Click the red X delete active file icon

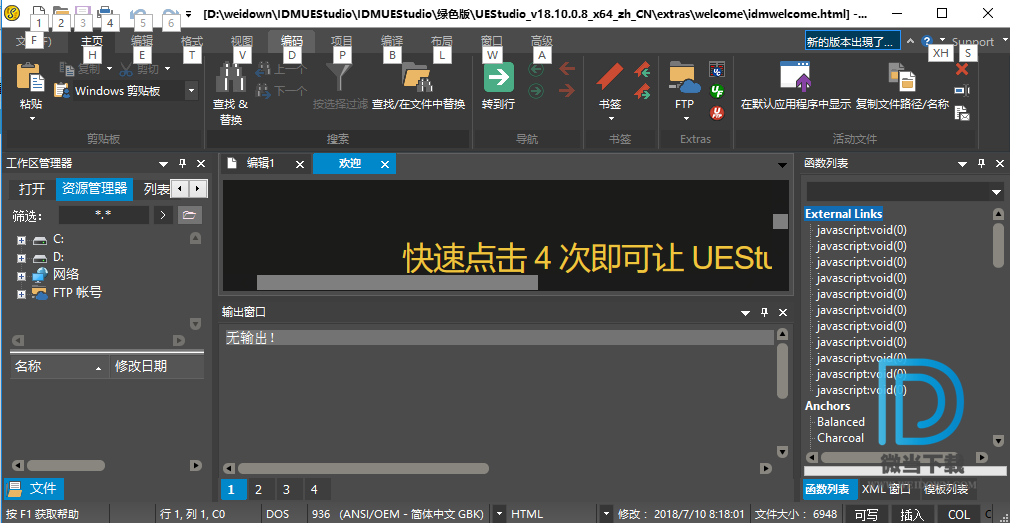pyautogui.click(x=962, y=69)
